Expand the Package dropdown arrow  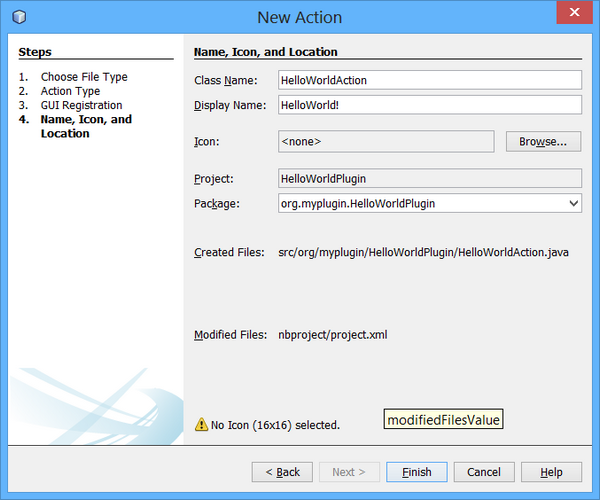tap(573, 203)
